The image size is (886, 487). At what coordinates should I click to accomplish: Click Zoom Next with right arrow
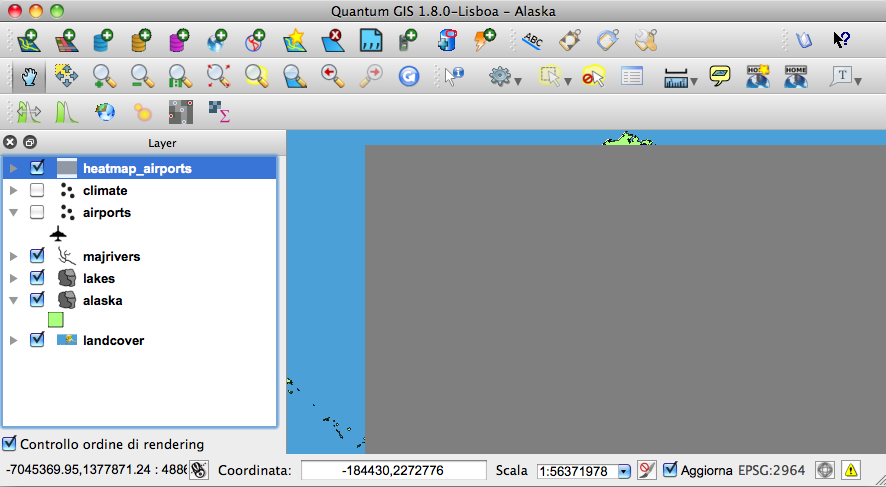[371, 76]
